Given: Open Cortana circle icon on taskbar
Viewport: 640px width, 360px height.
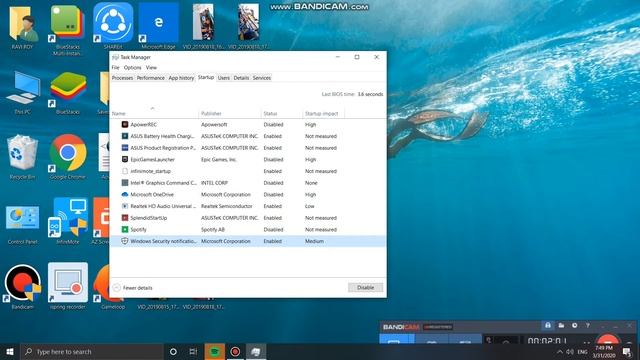Looking at the screenshot, I should tap(173, 351).
